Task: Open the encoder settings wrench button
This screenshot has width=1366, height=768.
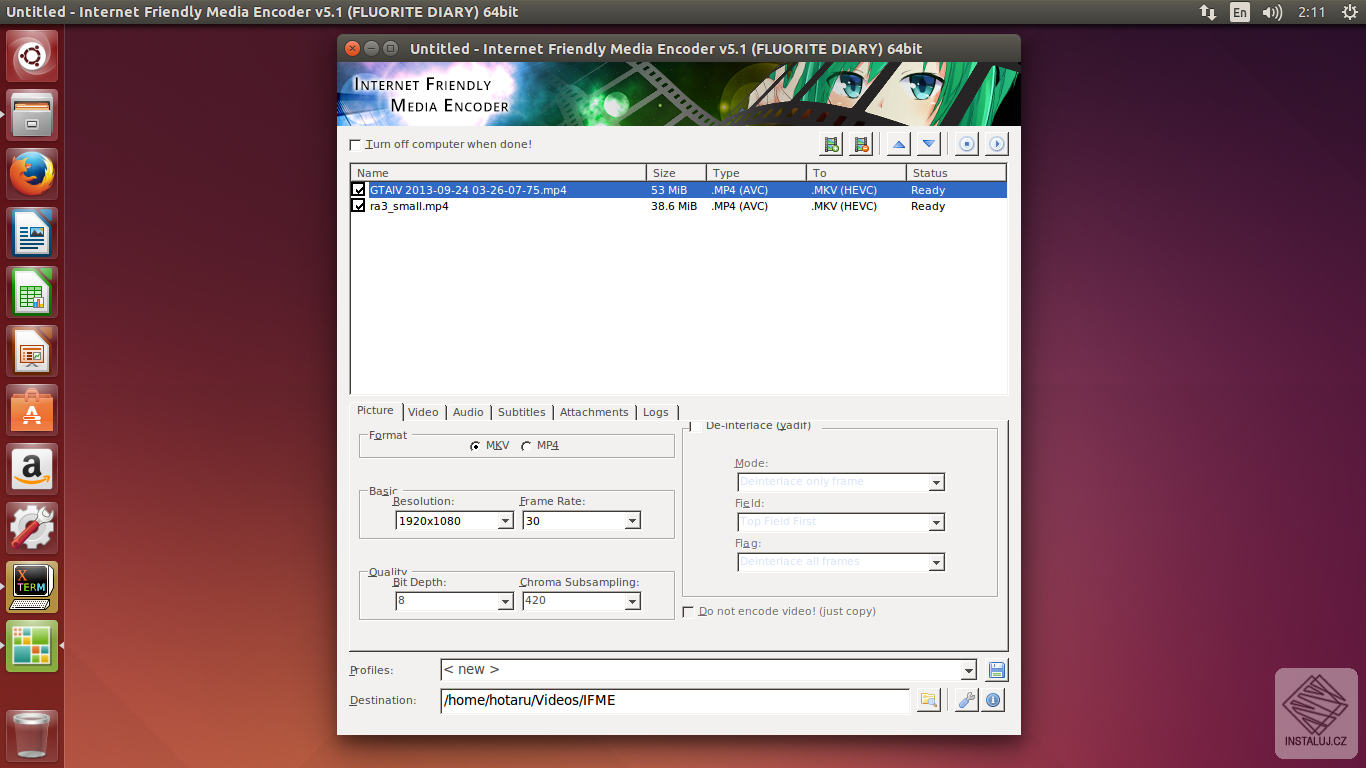Action: coord(966,700)
